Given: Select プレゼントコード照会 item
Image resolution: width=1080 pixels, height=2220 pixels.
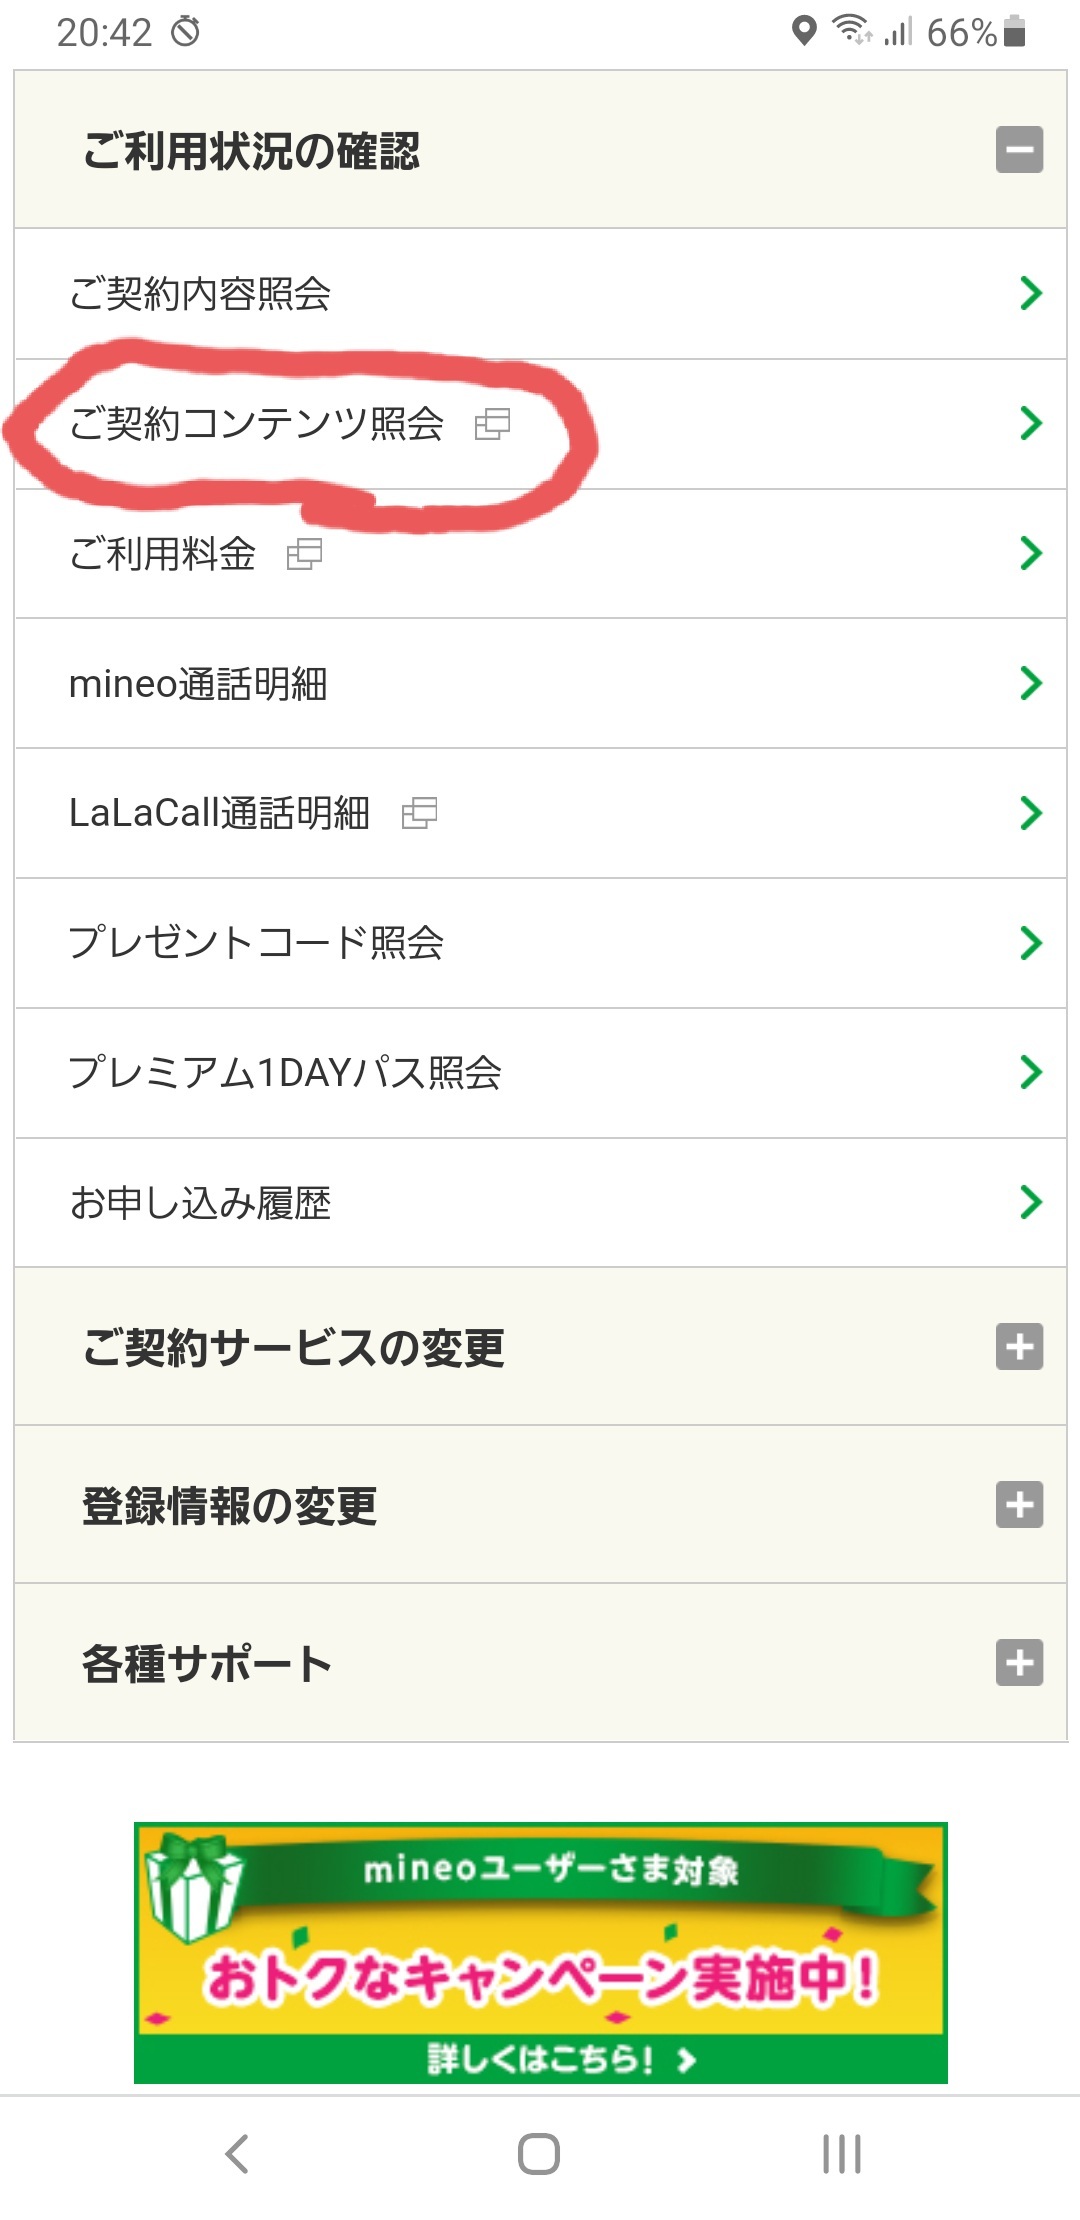Looking at the screenshot, I should tap(256, 943).
